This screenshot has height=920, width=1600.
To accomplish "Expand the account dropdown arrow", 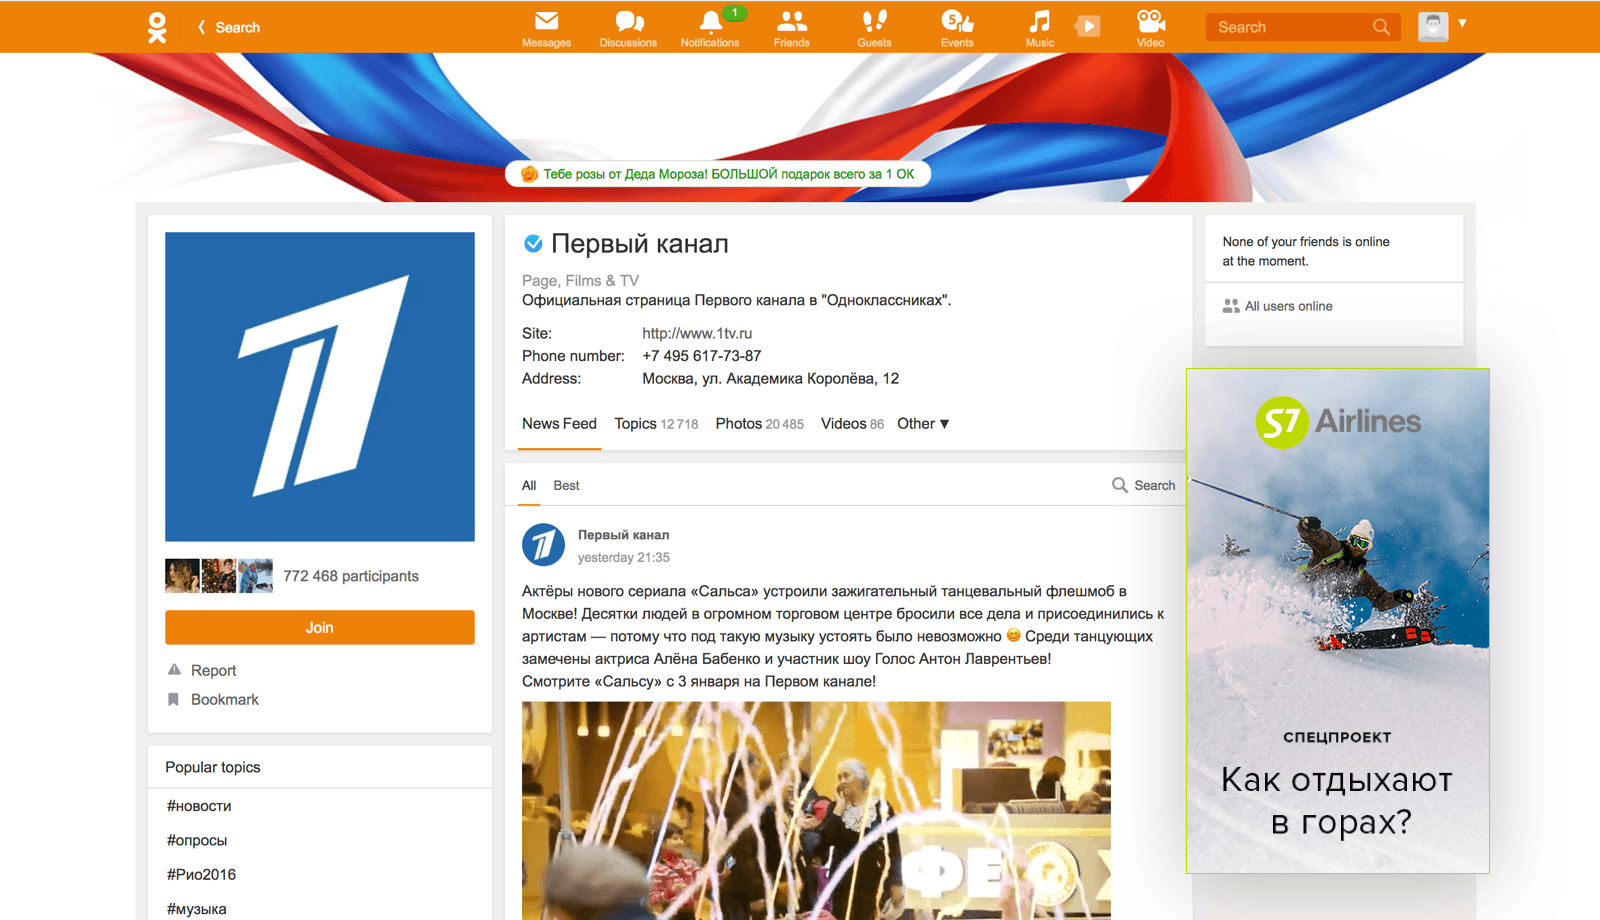I will (x=1462, y=22).
